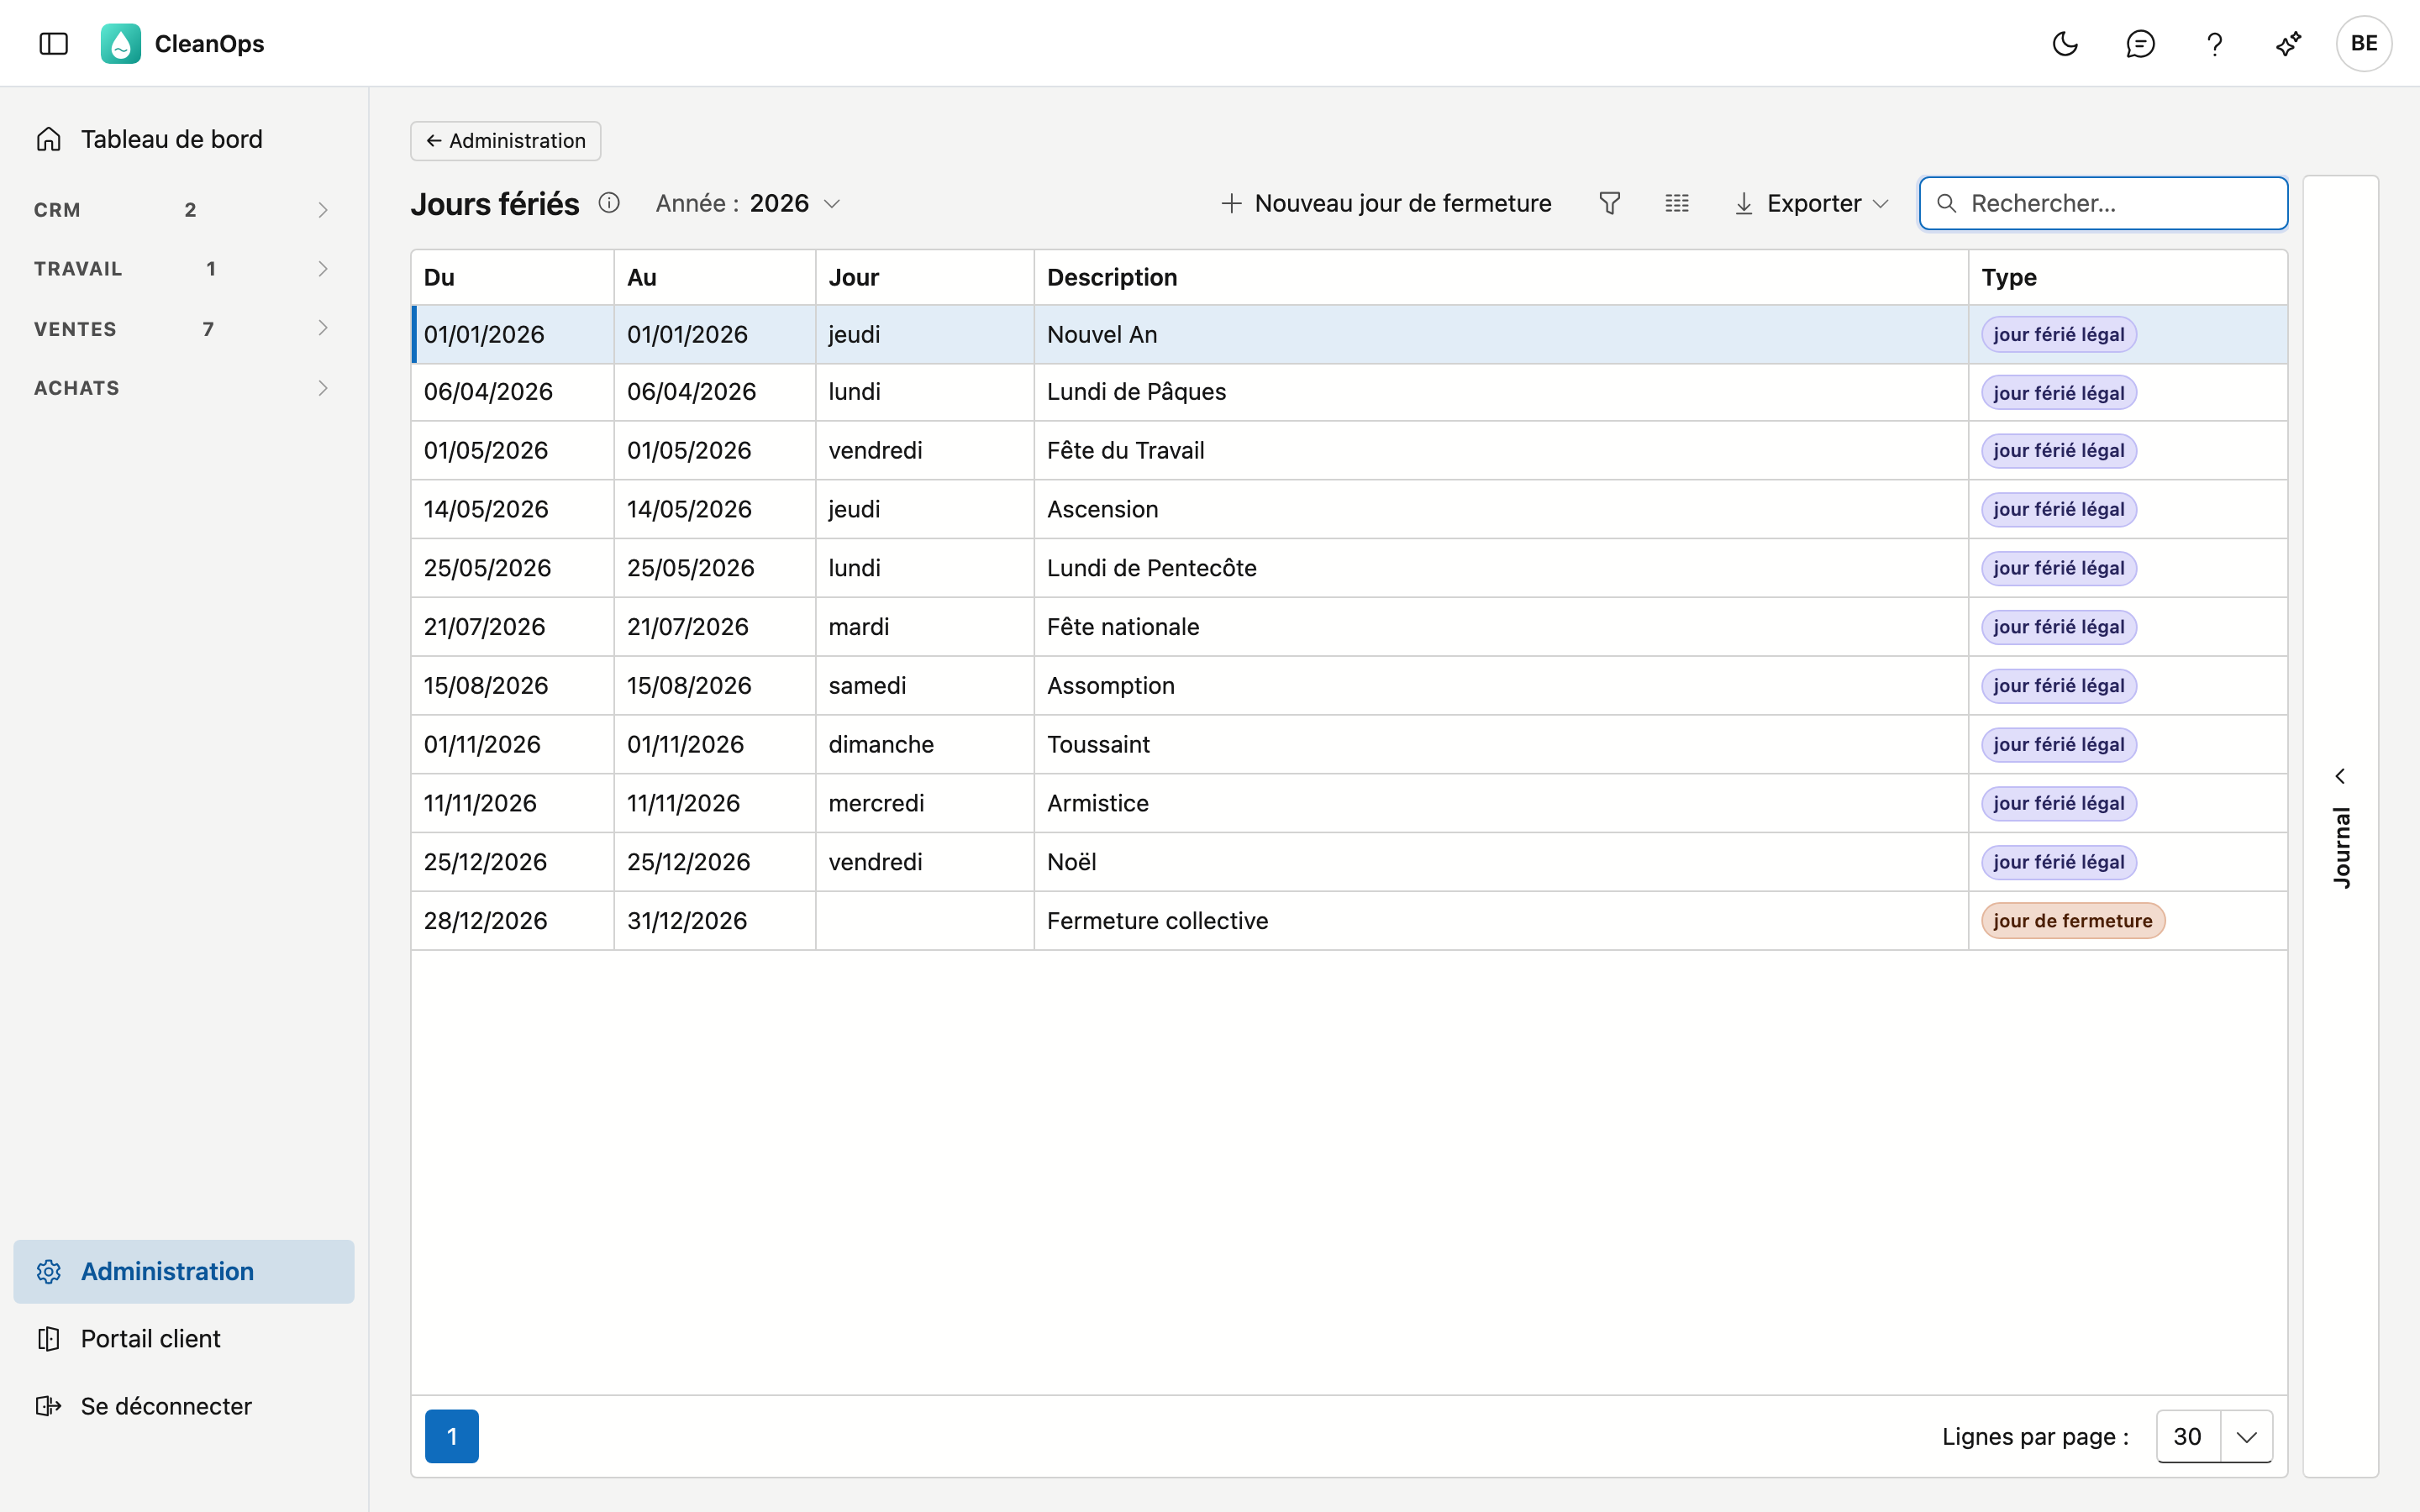
Task: Go back to Administration breadcrumb button
Action: pos(505,141)
